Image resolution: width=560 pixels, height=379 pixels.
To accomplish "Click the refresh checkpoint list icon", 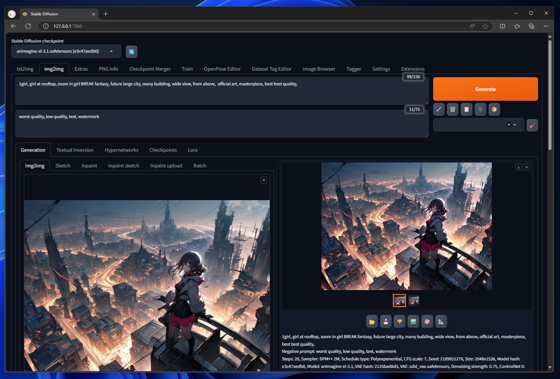I will [x=131, y=52].
